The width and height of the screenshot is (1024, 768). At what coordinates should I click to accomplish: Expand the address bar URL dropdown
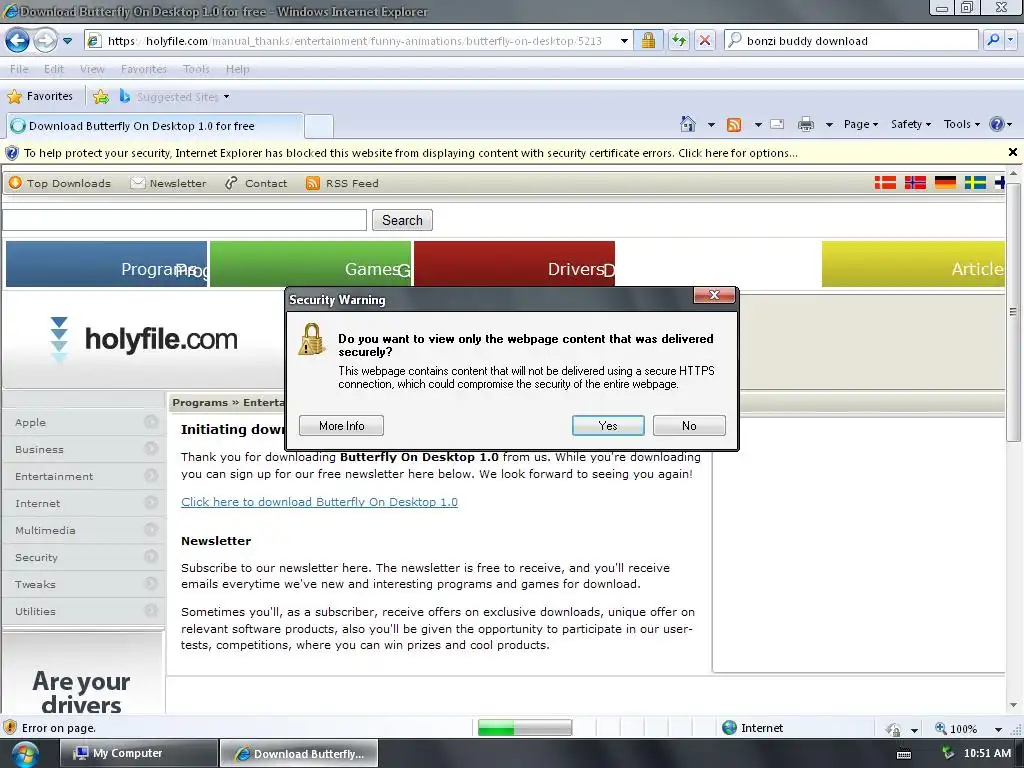coord(624,40)
